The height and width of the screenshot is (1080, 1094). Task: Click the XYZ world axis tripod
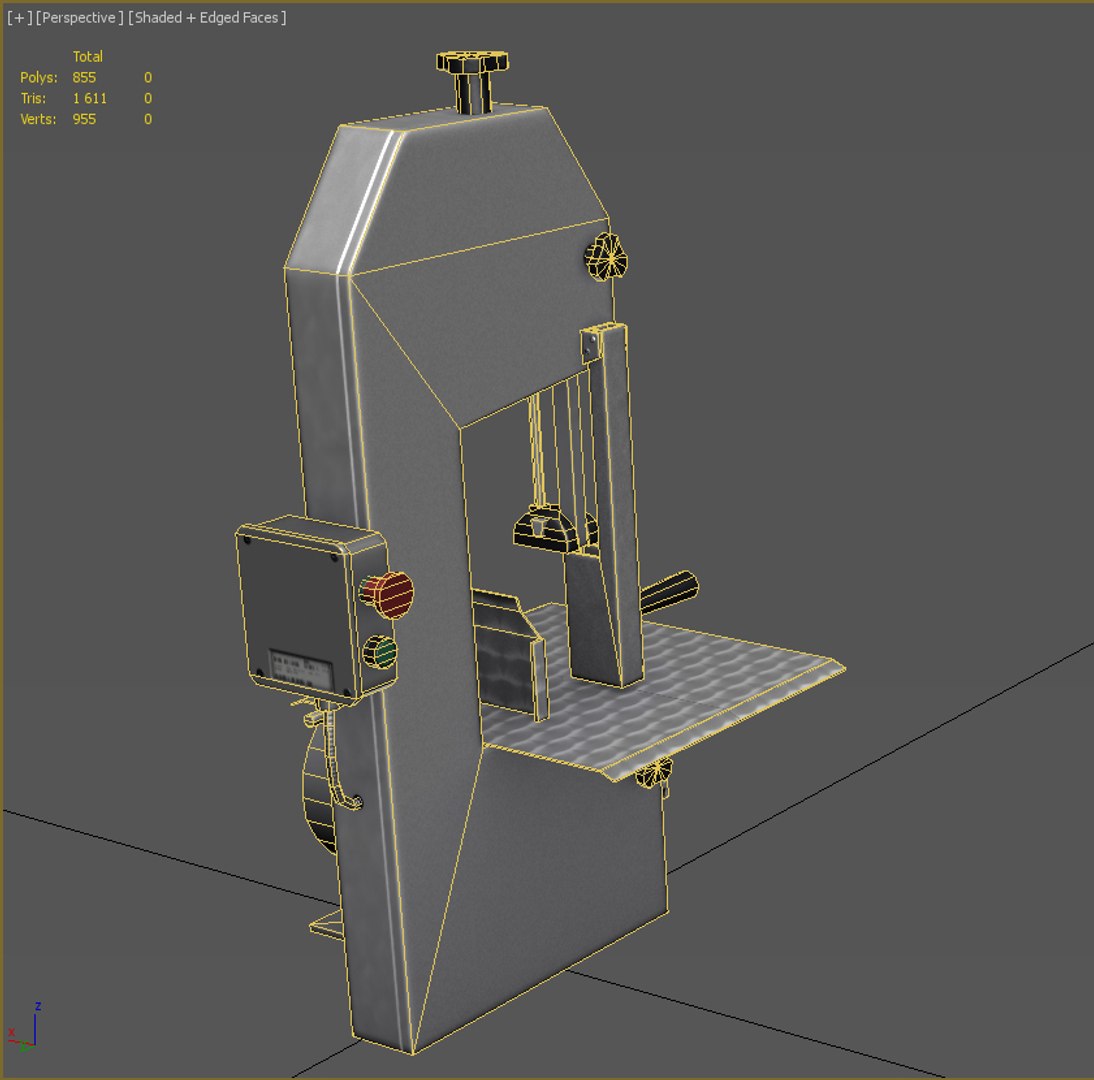coord(23,1028)
